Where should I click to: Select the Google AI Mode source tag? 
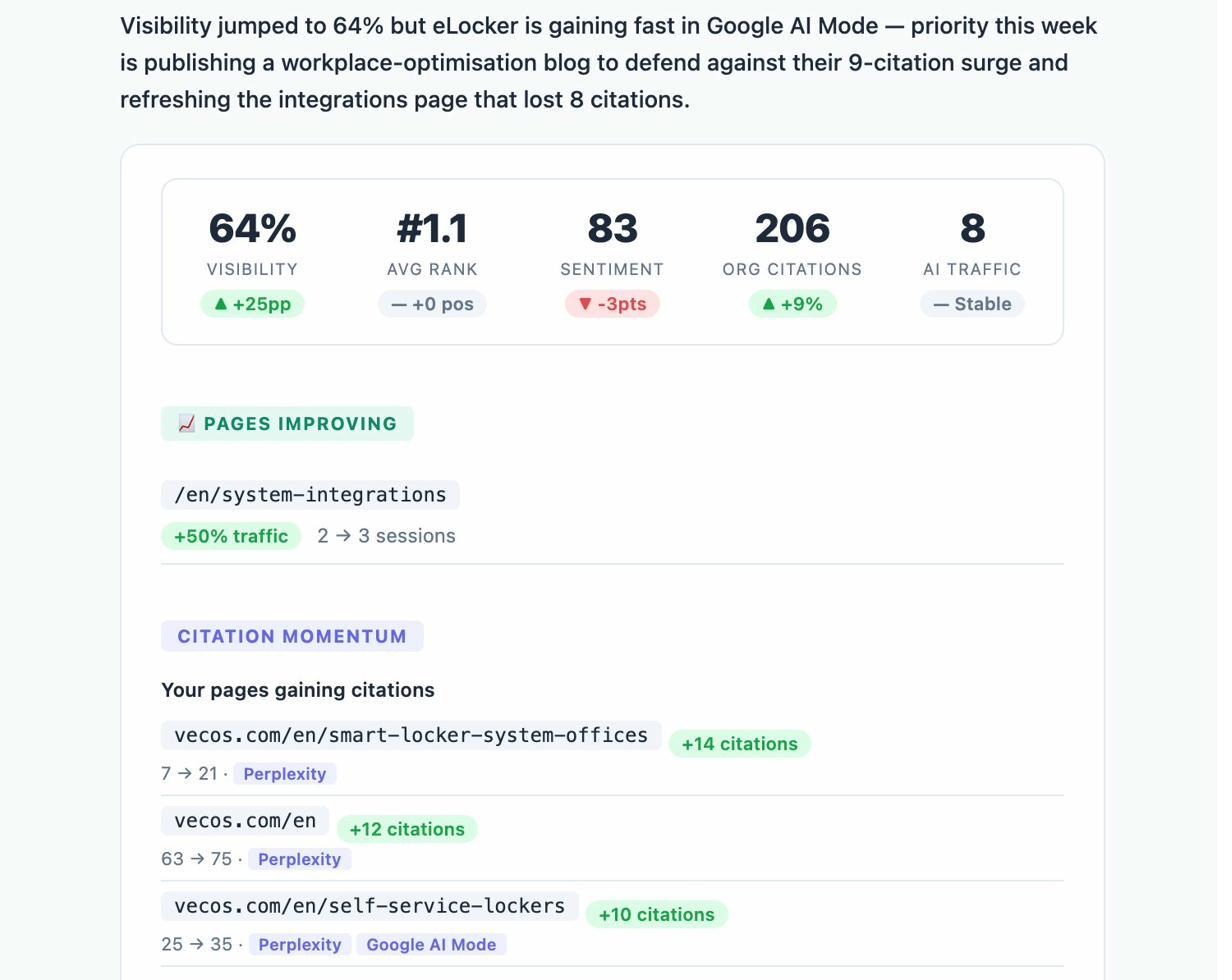[x=431, y=944]
